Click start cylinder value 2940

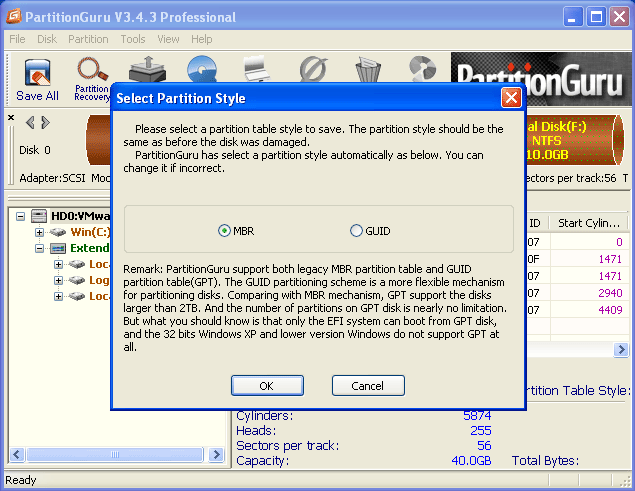[610, 293]
